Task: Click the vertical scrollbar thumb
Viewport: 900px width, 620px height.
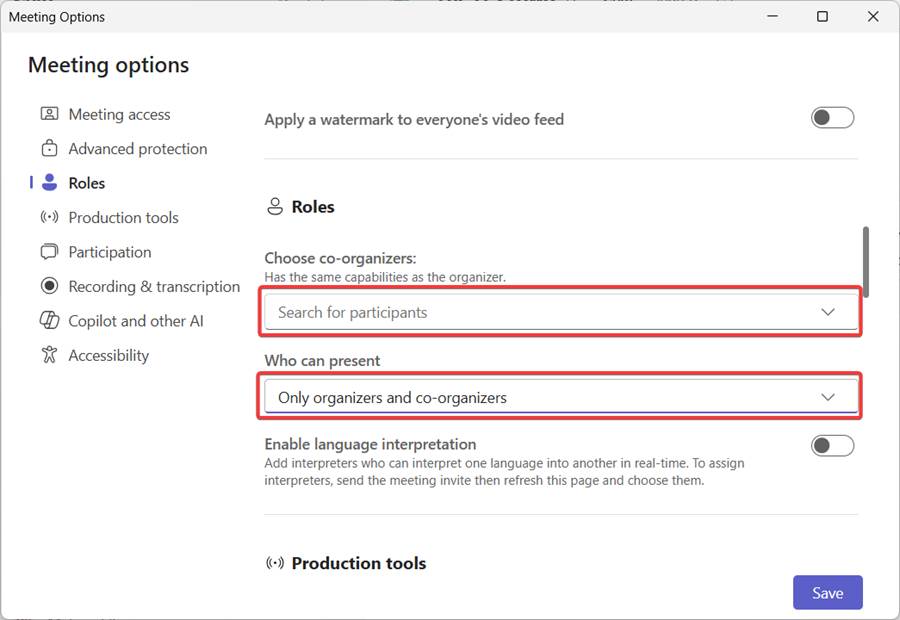Action: point(866,261)
